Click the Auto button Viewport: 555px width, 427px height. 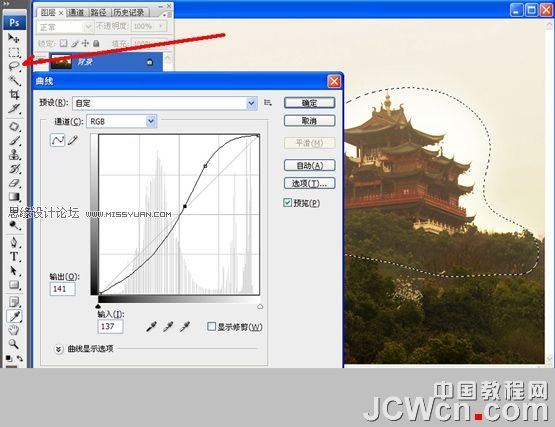pos(309,165)
